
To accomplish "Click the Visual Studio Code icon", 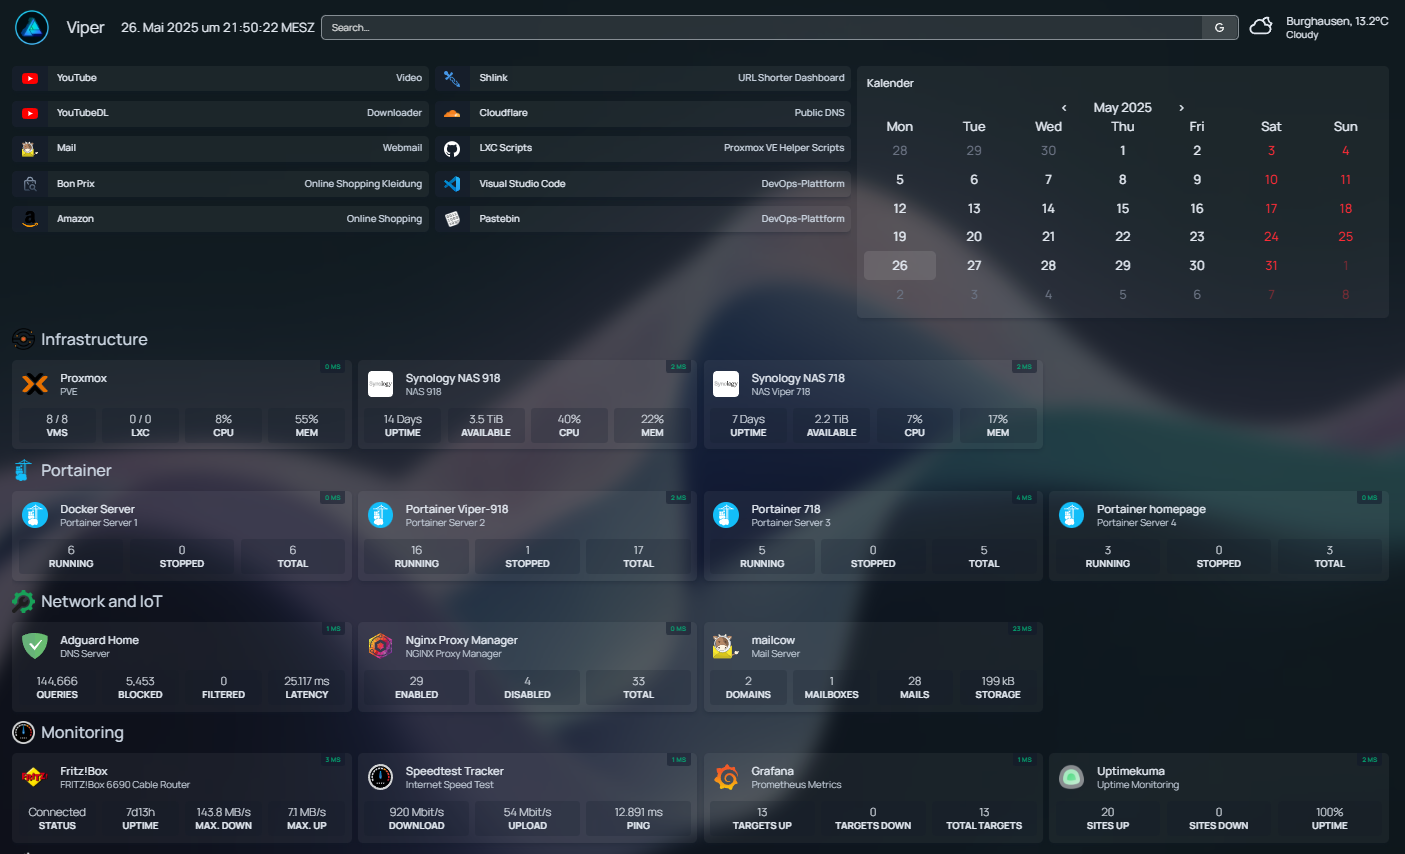I will [452, 184].
